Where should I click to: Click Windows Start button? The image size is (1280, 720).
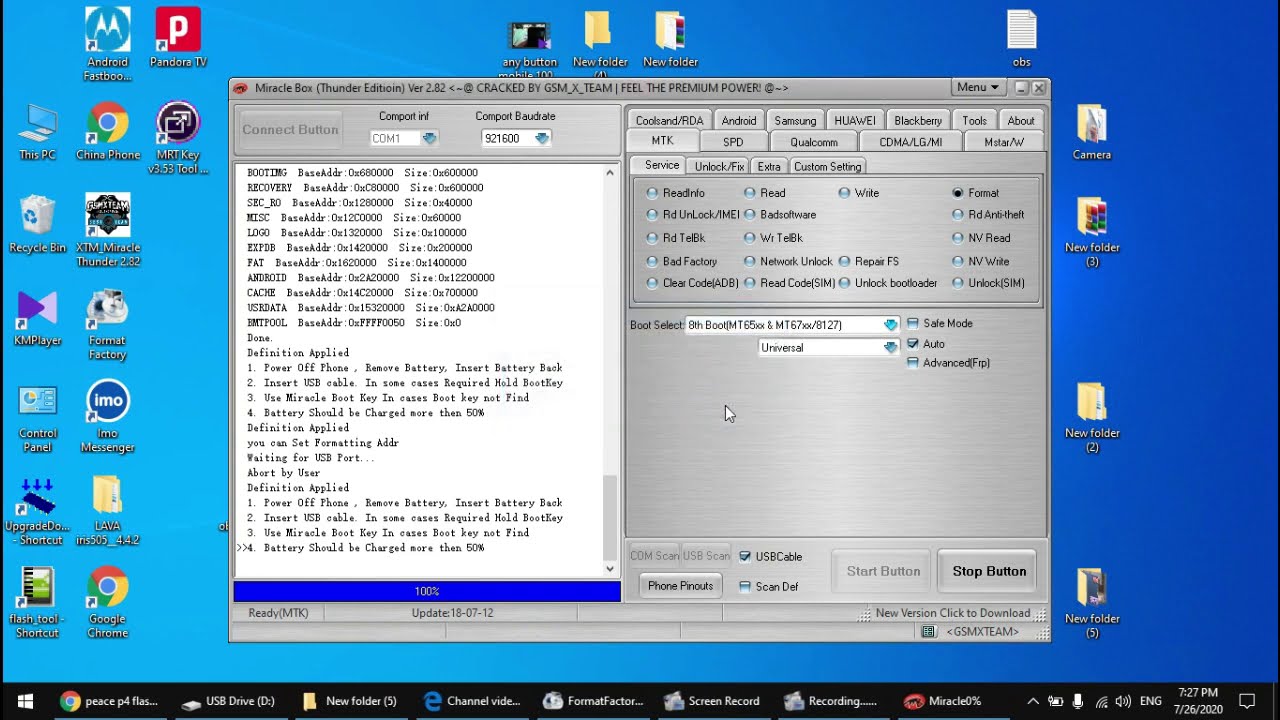[x=24, y=701]
